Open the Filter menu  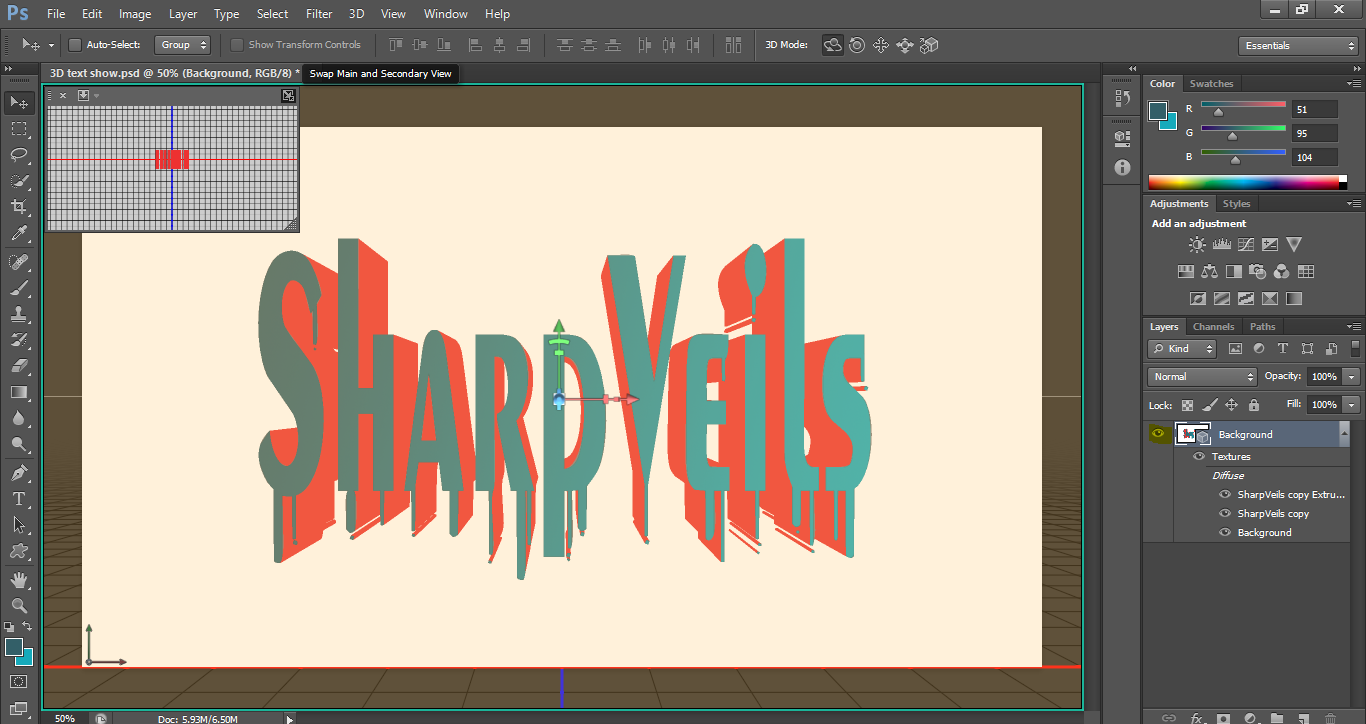(319, 14)
